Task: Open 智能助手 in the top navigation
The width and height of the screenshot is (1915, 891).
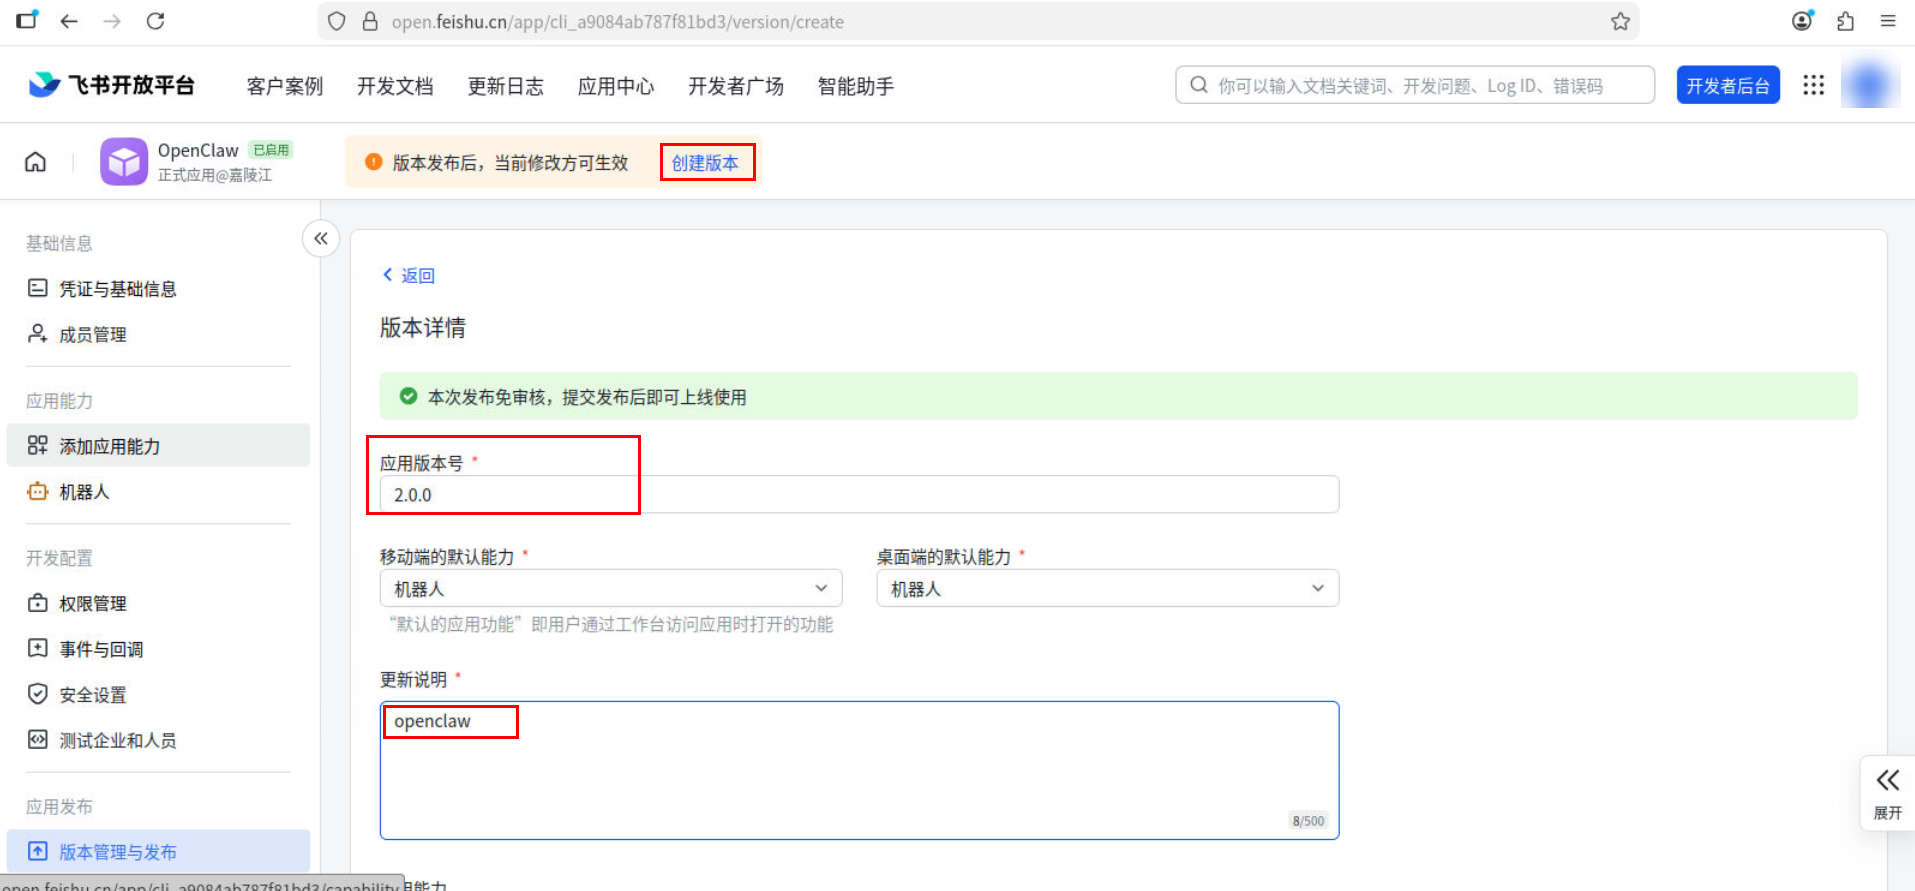Action: tap(856, 86)
